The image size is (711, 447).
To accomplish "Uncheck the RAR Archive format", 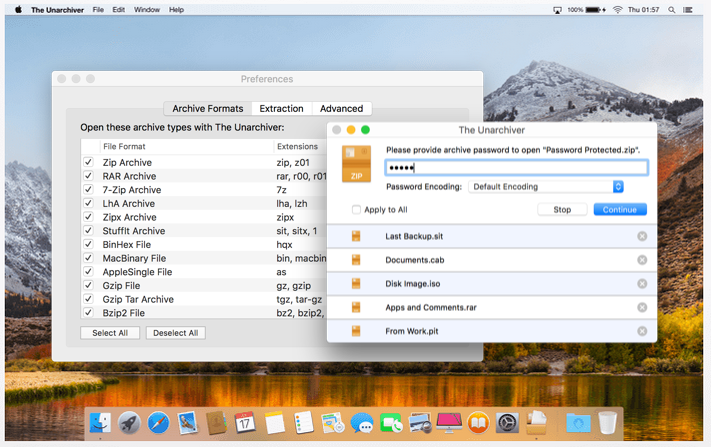I will click(x=88, y=175).
